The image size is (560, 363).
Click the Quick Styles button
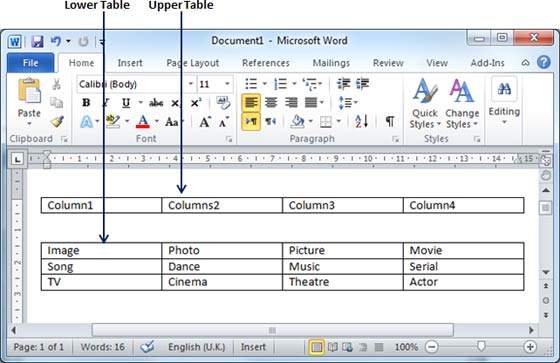[x=425, y=104]
